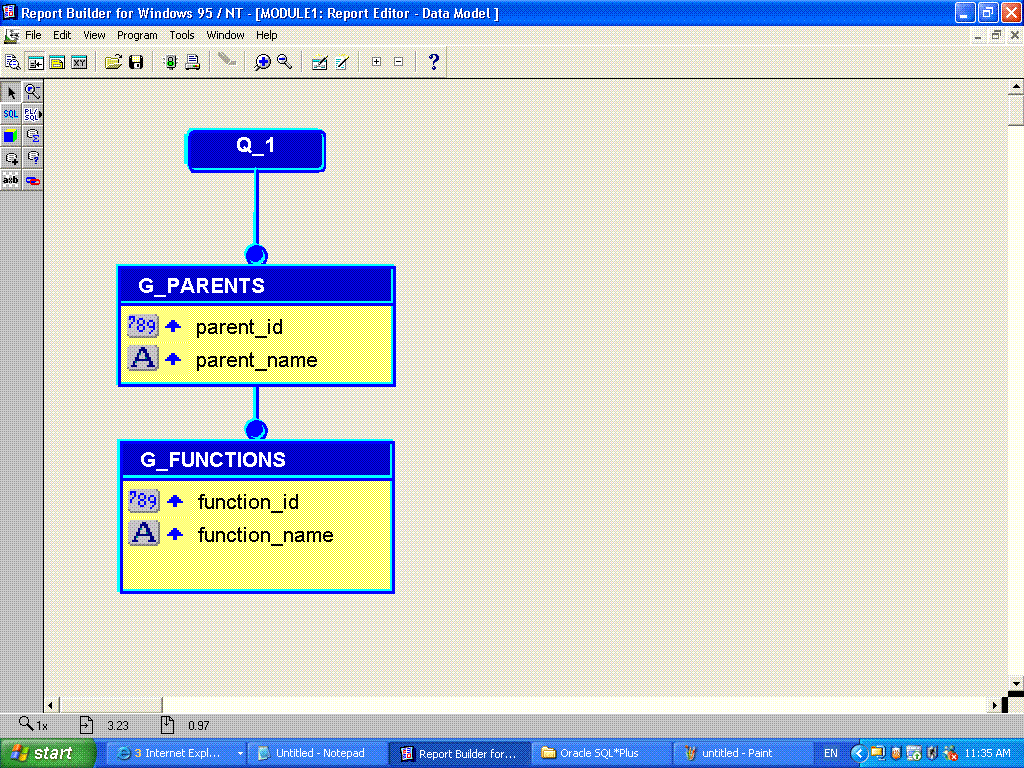The image size is (1024, 768).
Task: Toggle sort arrow beside parent_id
Action: pyautogui.click(x=173, y=326)
